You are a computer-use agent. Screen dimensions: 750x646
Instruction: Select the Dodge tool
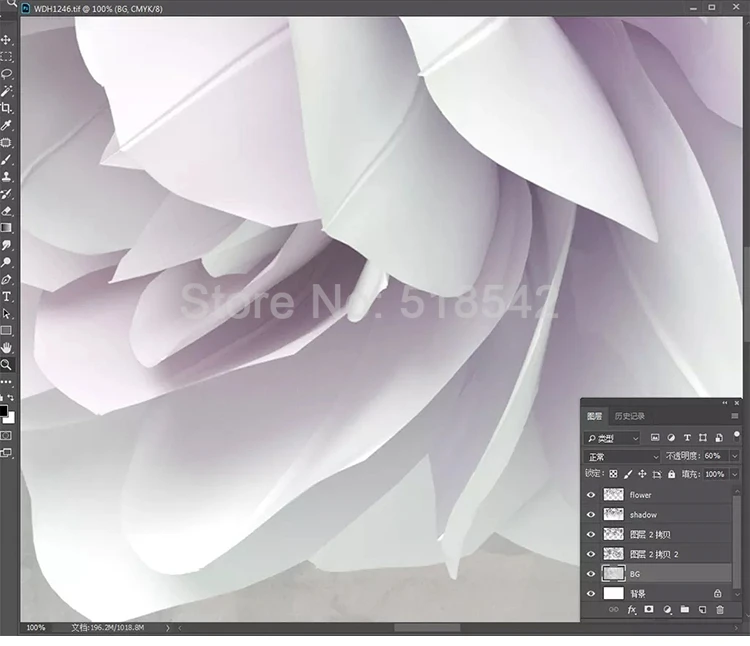point(6,263)
